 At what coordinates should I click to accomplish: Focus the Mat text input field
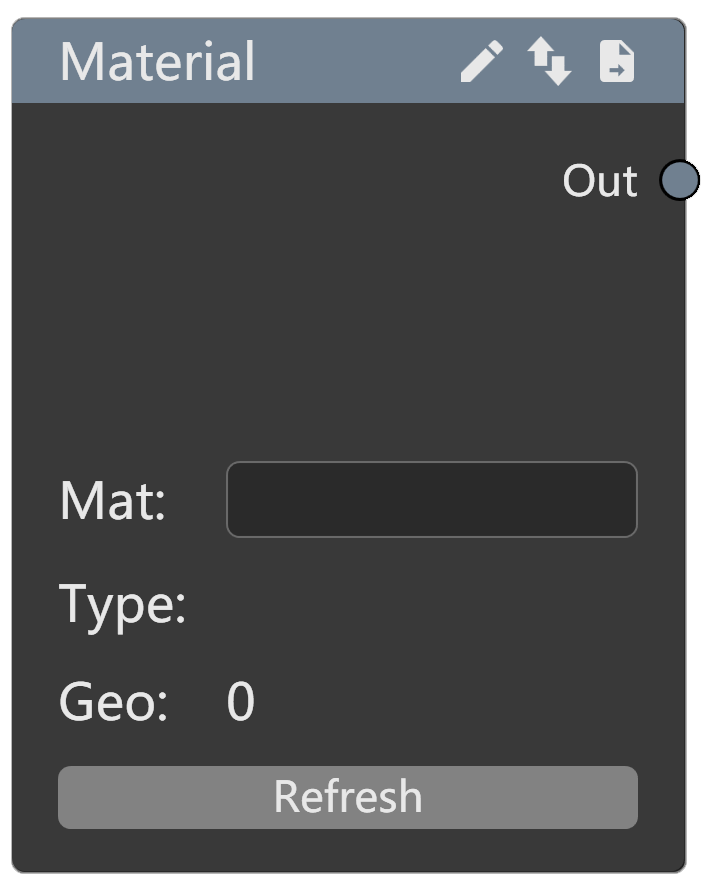[x=431, y=499]
